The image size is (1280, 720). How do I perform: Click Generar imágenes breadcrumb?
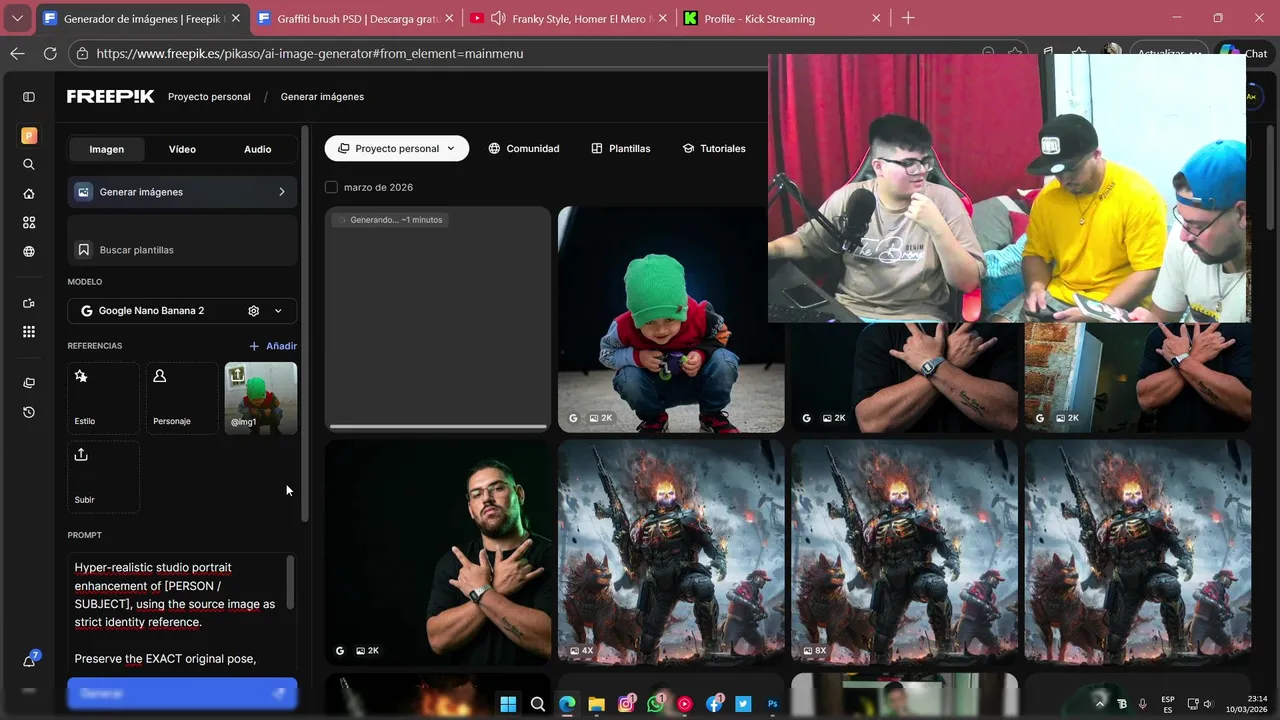coord(322,97)
